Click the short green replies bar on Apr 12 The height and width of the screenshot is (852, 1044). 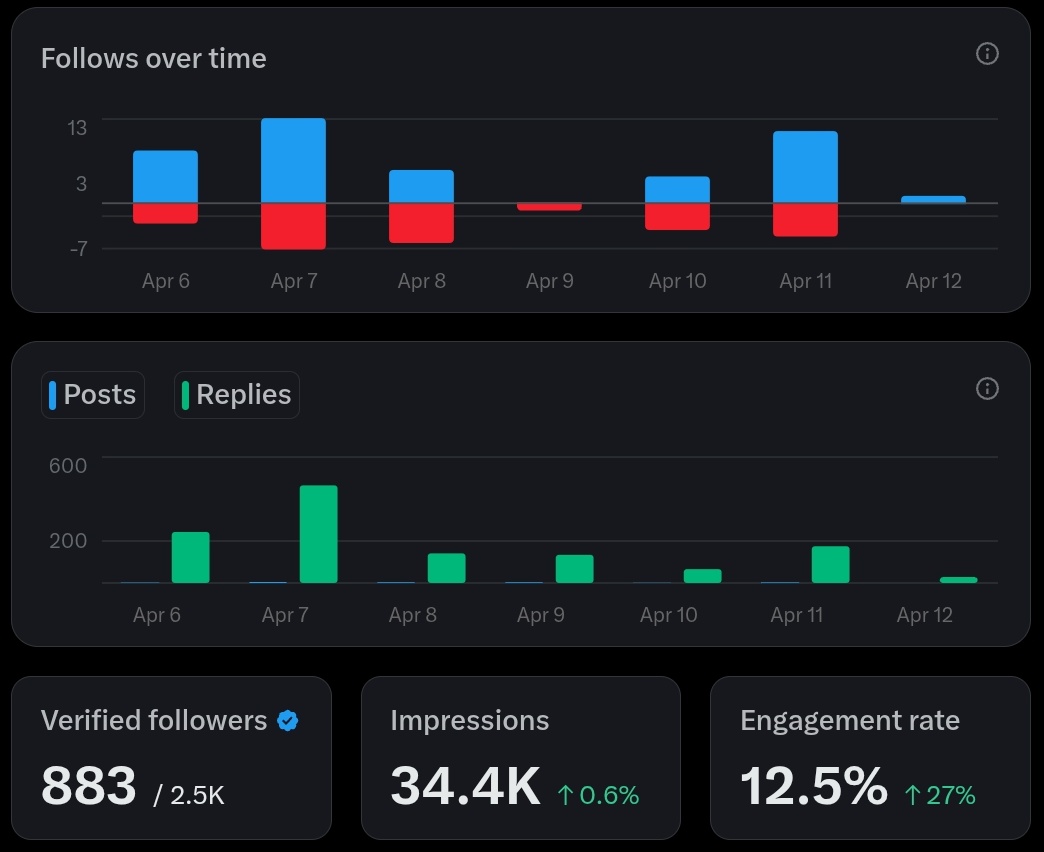click(959, 578)
